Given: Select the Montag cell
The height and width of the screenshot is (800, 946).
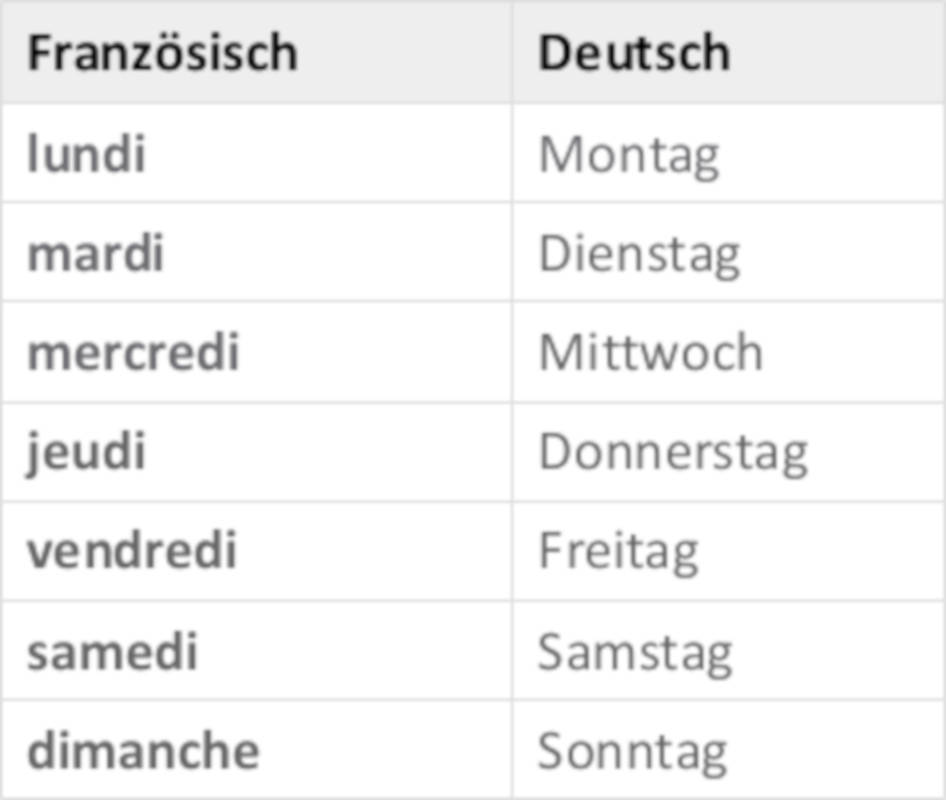Looking at the screenshot, I should coord(629,154).
